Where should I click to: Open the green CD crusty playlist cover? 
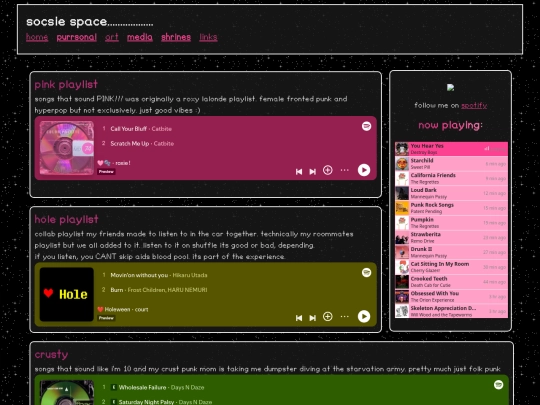coord(66,392)
